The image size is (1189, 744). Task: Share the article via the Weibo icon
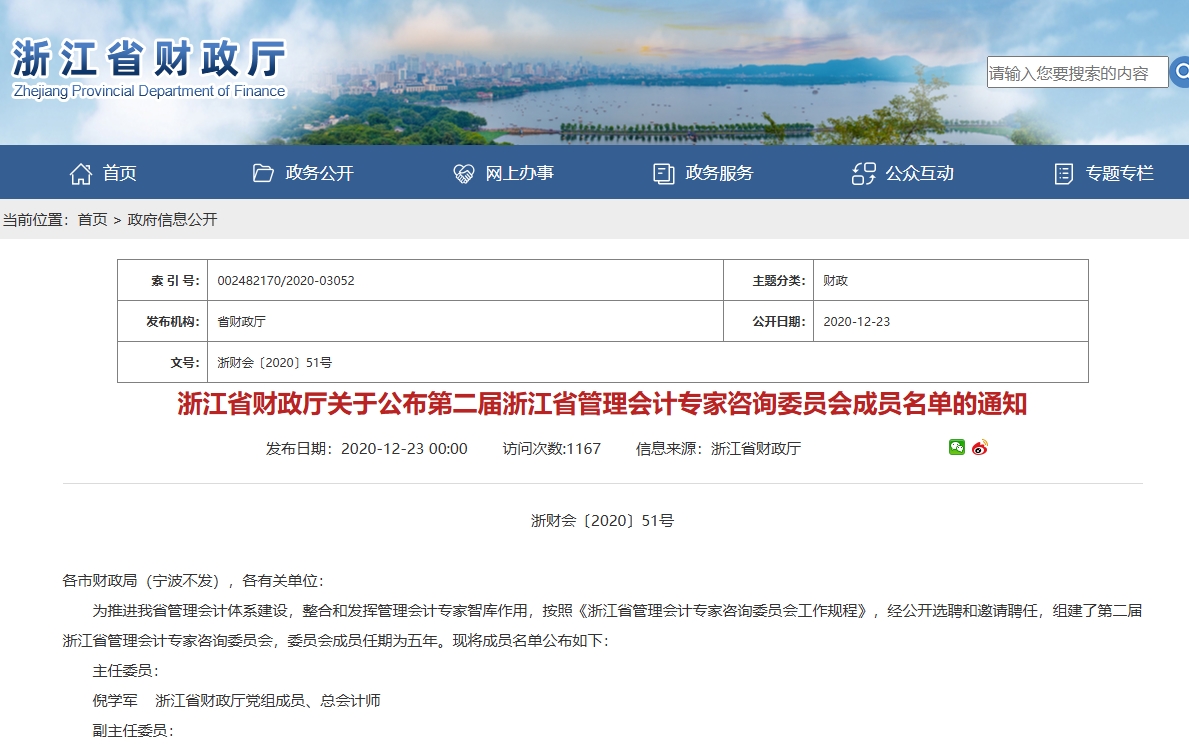point(980,447)
